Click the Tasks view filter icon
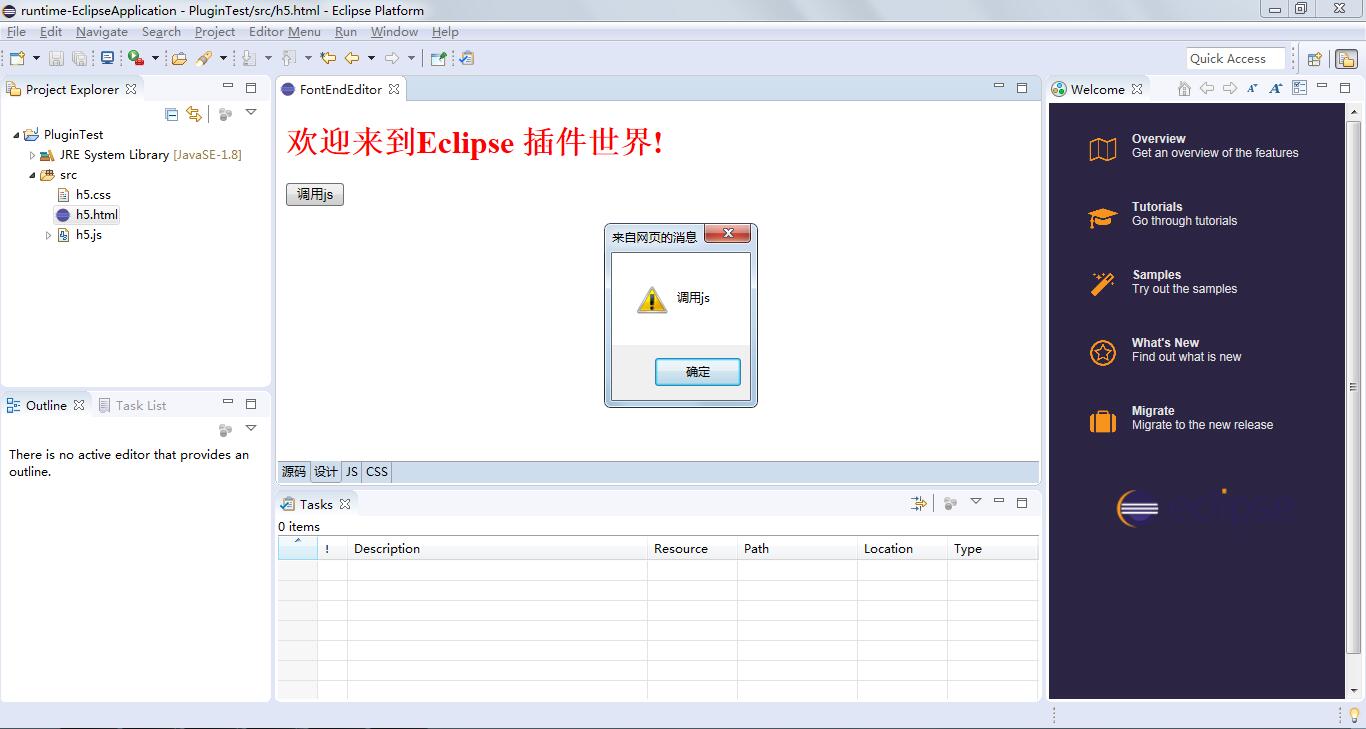This screenshot has width=1366, height=729. (x=919, y=503)
